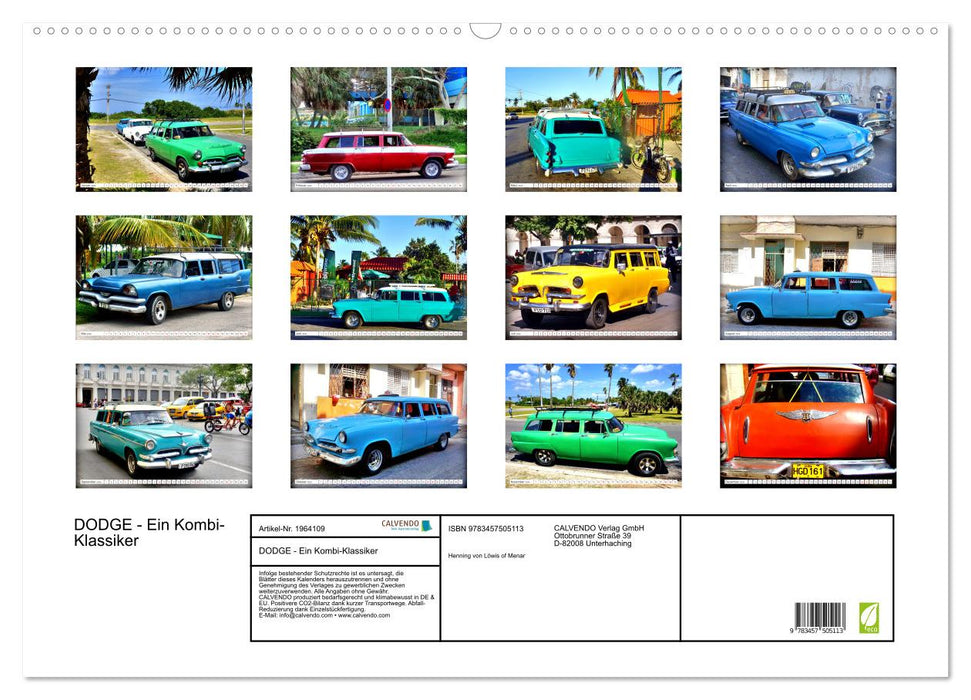Select the yellow license plate HGD 161
The image size is (971, 700).
(807, 471)
